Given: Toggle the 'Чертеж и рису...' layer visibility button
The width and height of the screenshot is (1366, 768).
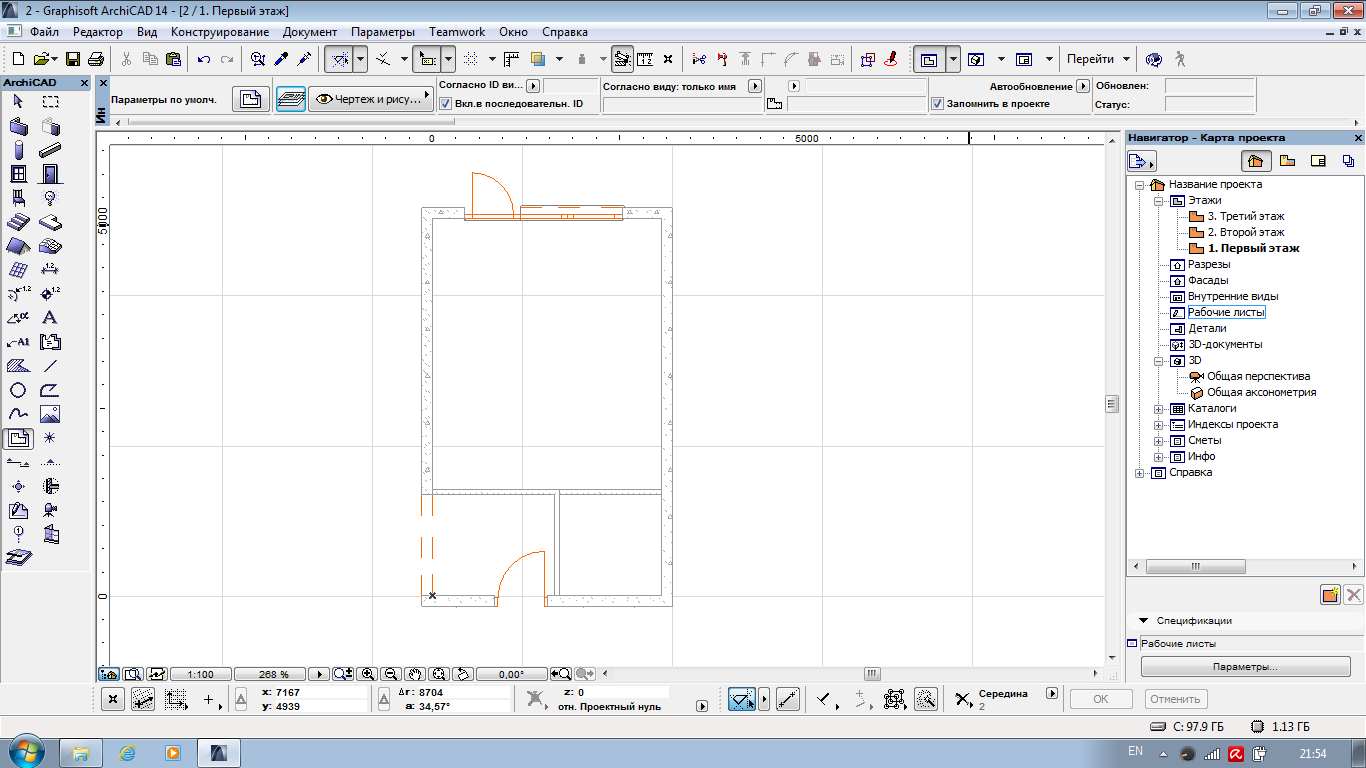Looking at the screenshot, I should tap(368, 99).
